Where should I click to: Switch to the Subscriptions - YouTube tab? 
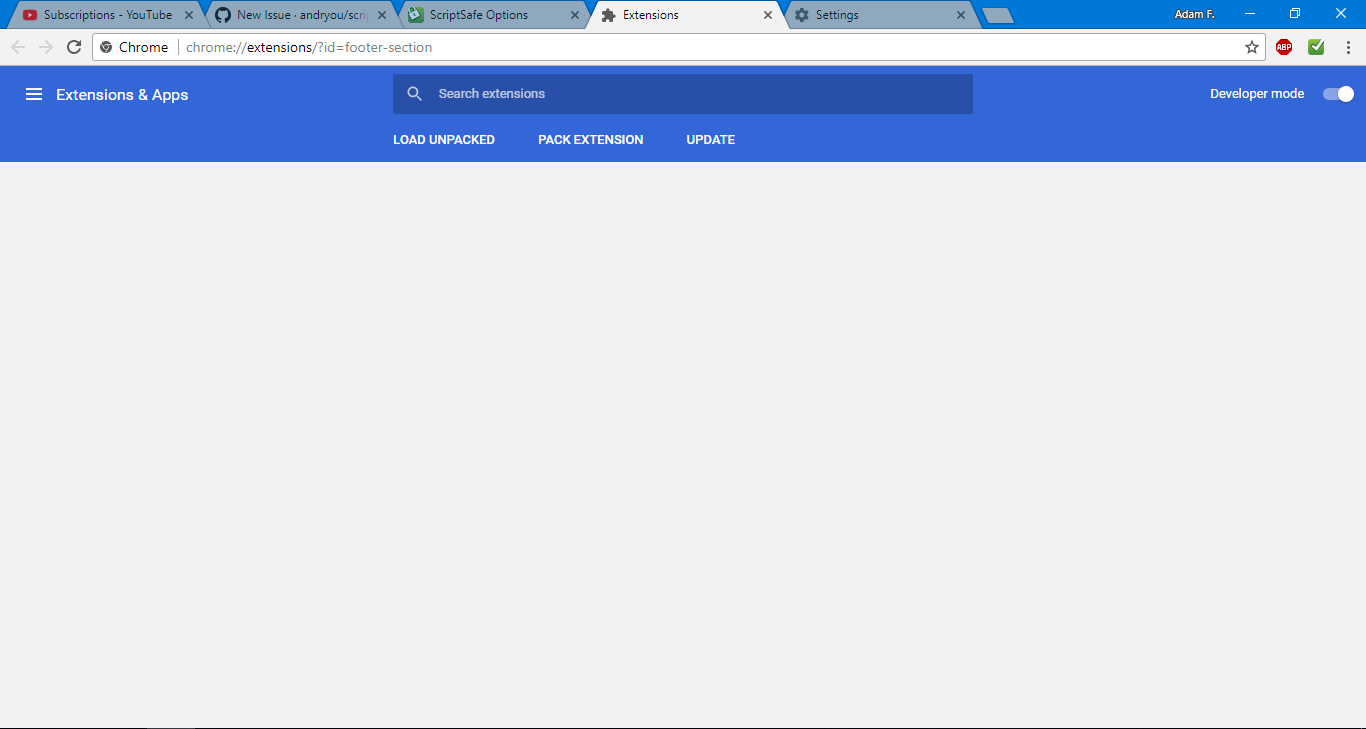pos(105,15)
